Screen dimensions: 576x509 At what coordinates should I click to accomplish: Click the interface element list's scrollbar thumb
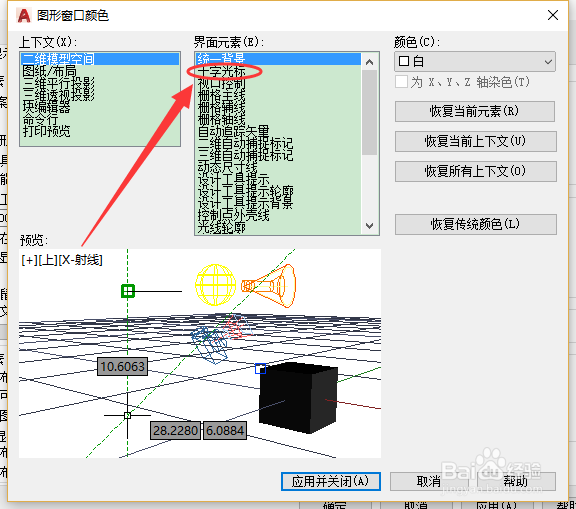pyautogui.click(x=370, y=112)
